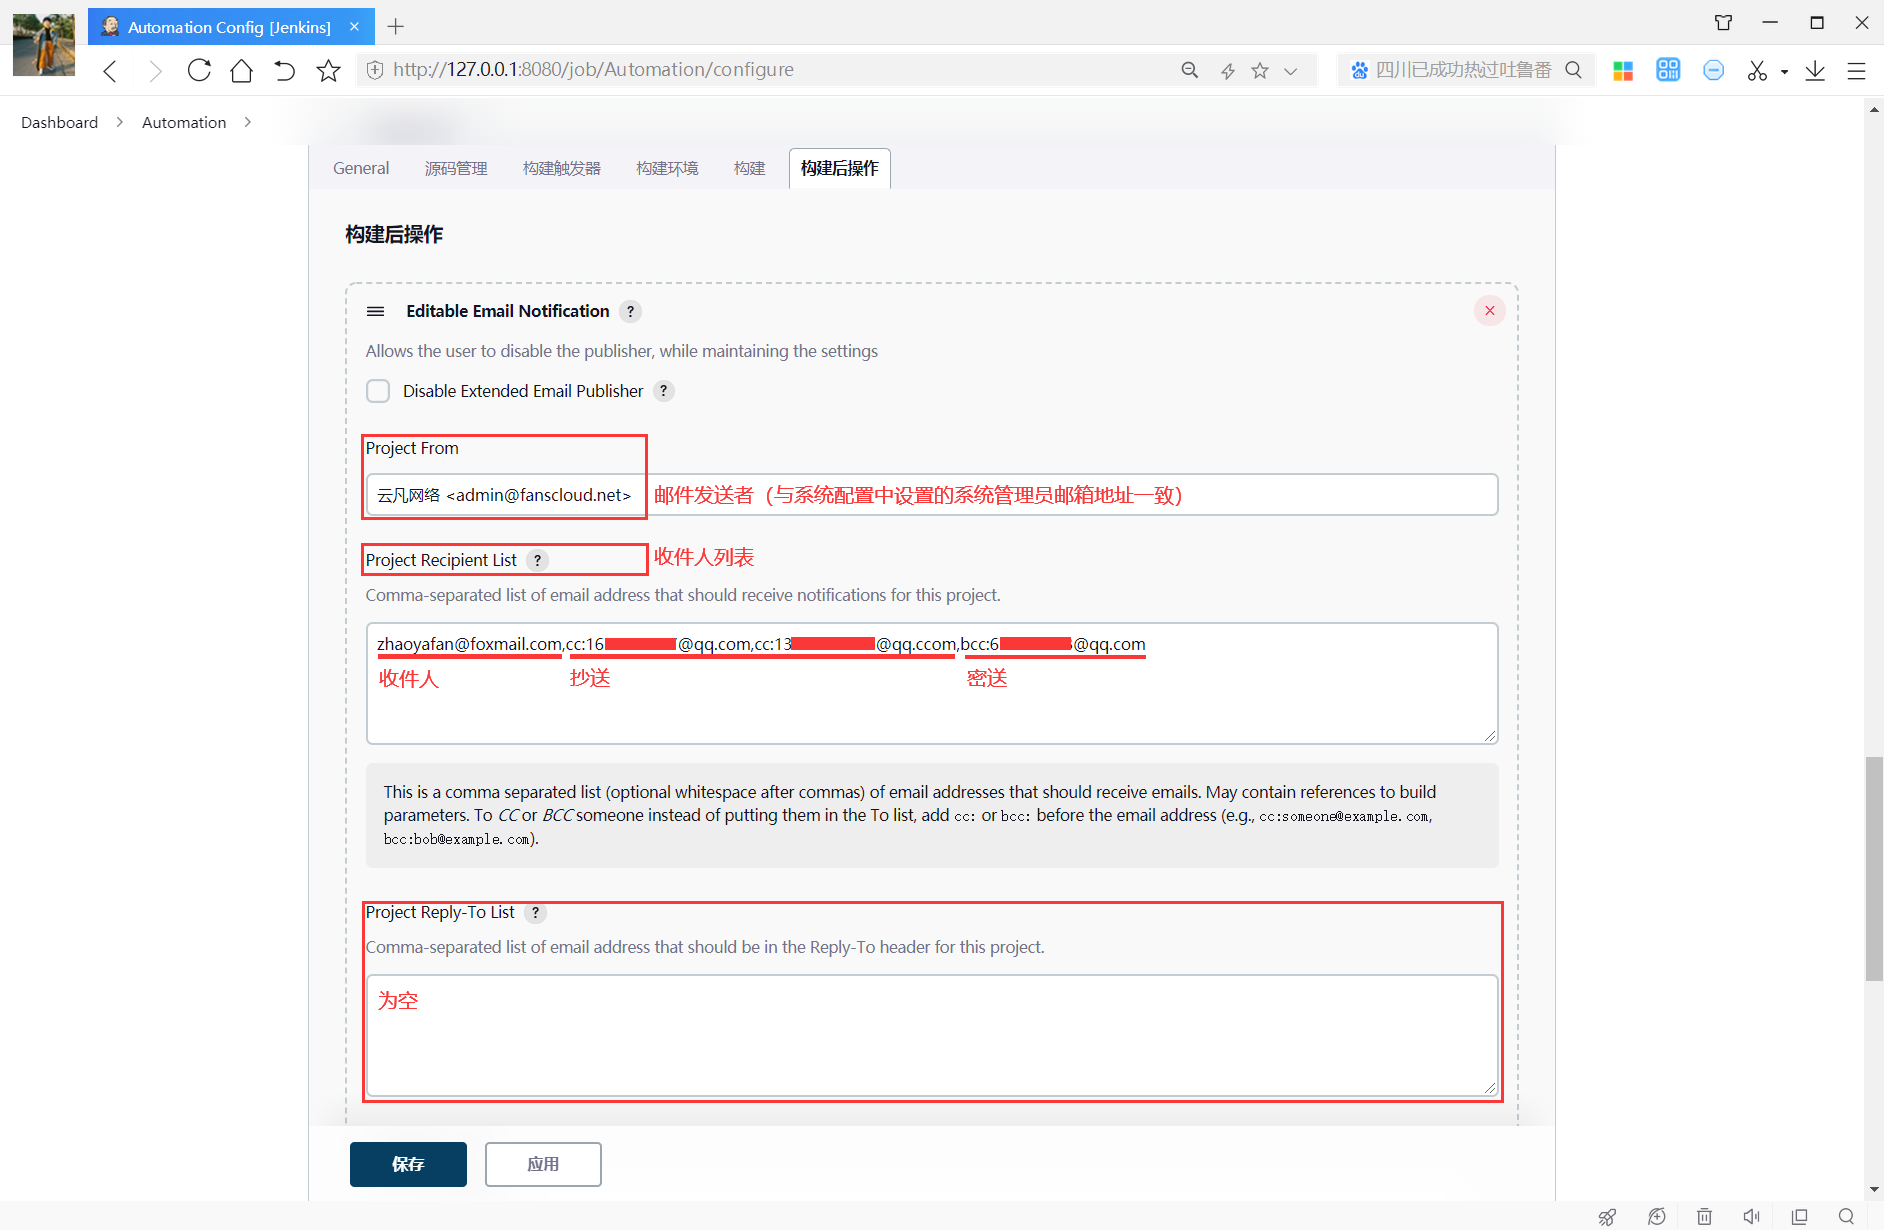Switch to the 源码管理 tab

click(456, 168)
